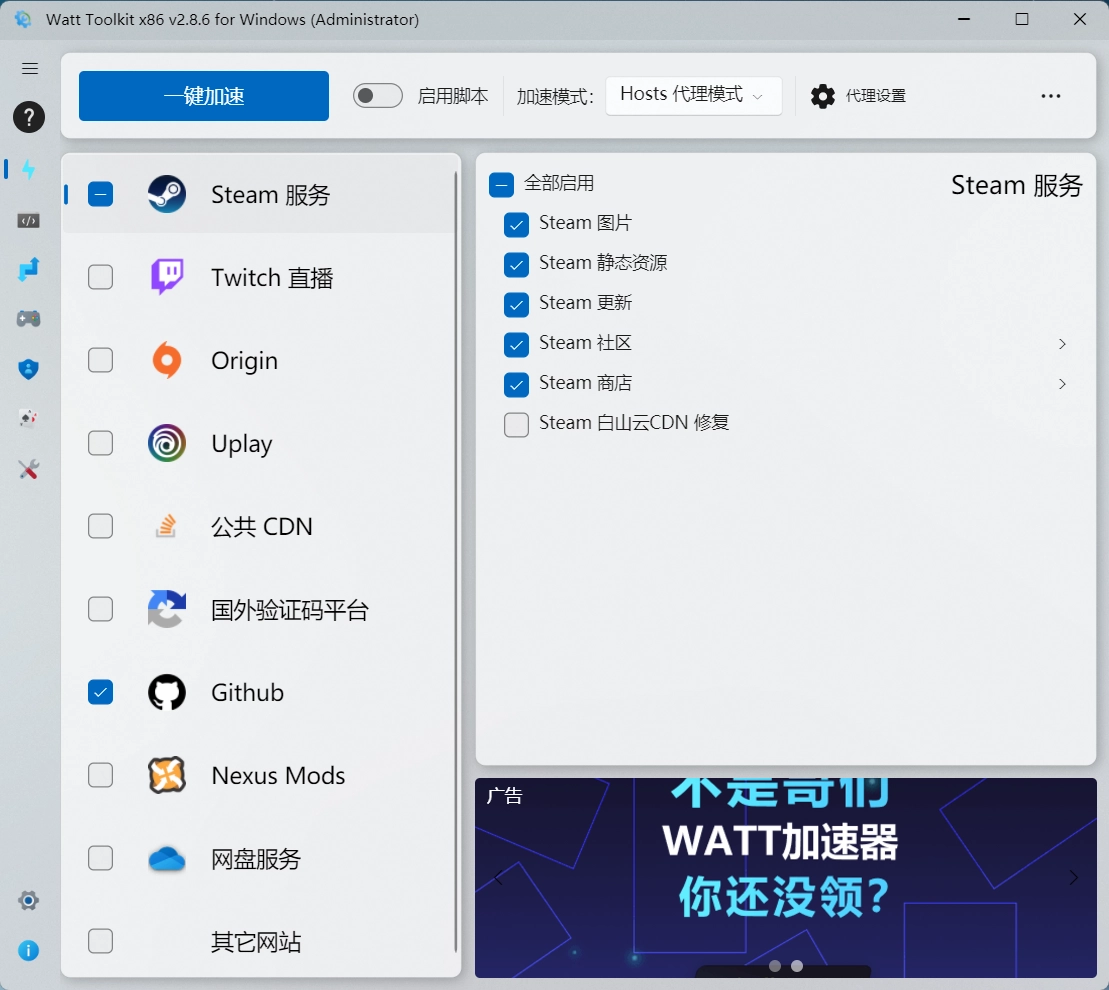Screen dimensions: 1109x990
Task: Click the 一键加速 button
Action: coord(204,95)
